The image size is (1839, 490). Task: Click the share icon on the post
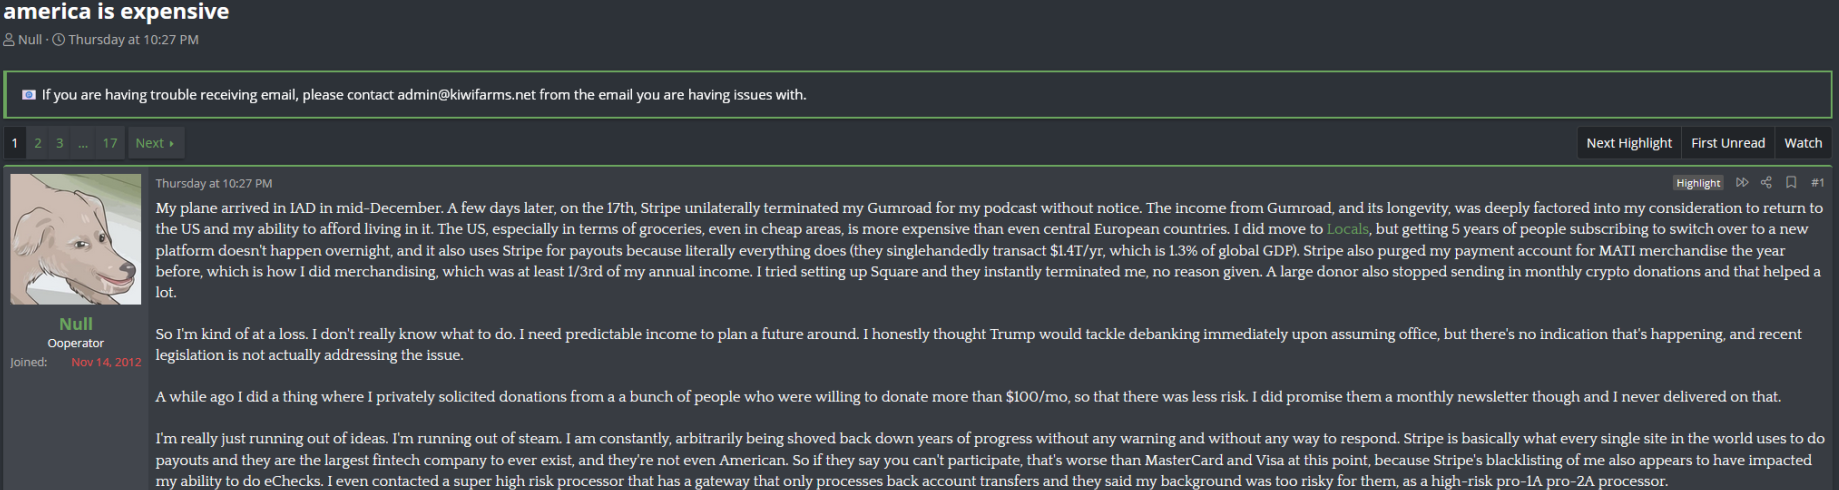tap(1766, 183)
